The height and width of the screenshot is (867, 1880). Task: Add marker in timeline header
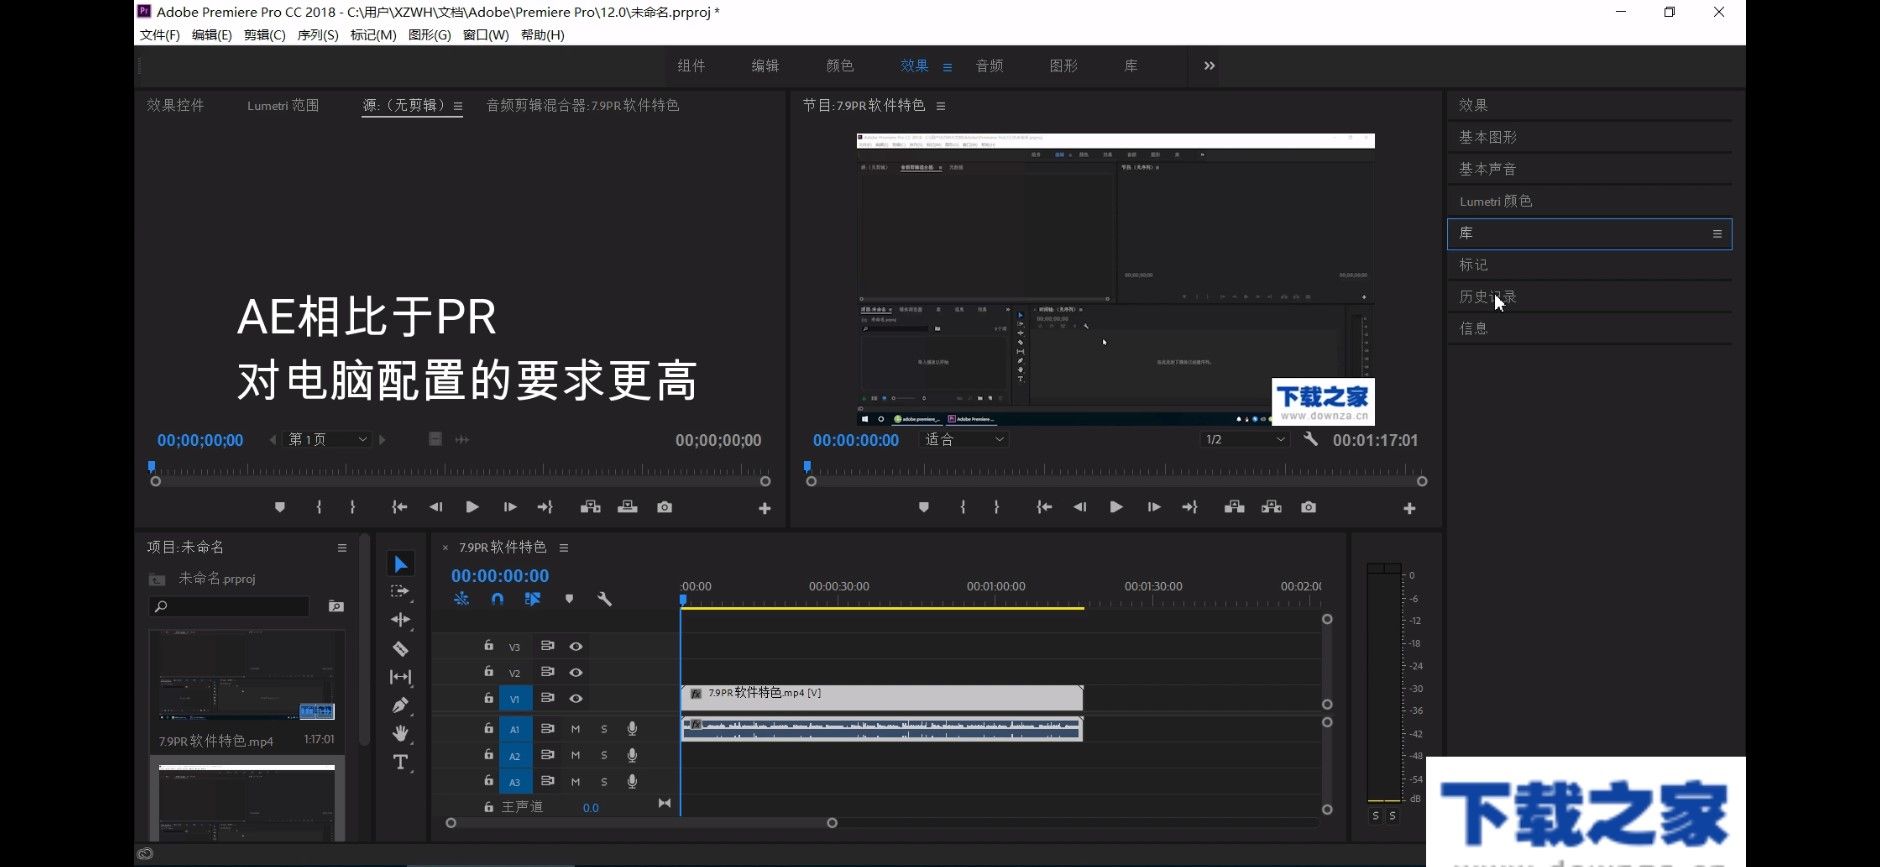coord(569,599)
